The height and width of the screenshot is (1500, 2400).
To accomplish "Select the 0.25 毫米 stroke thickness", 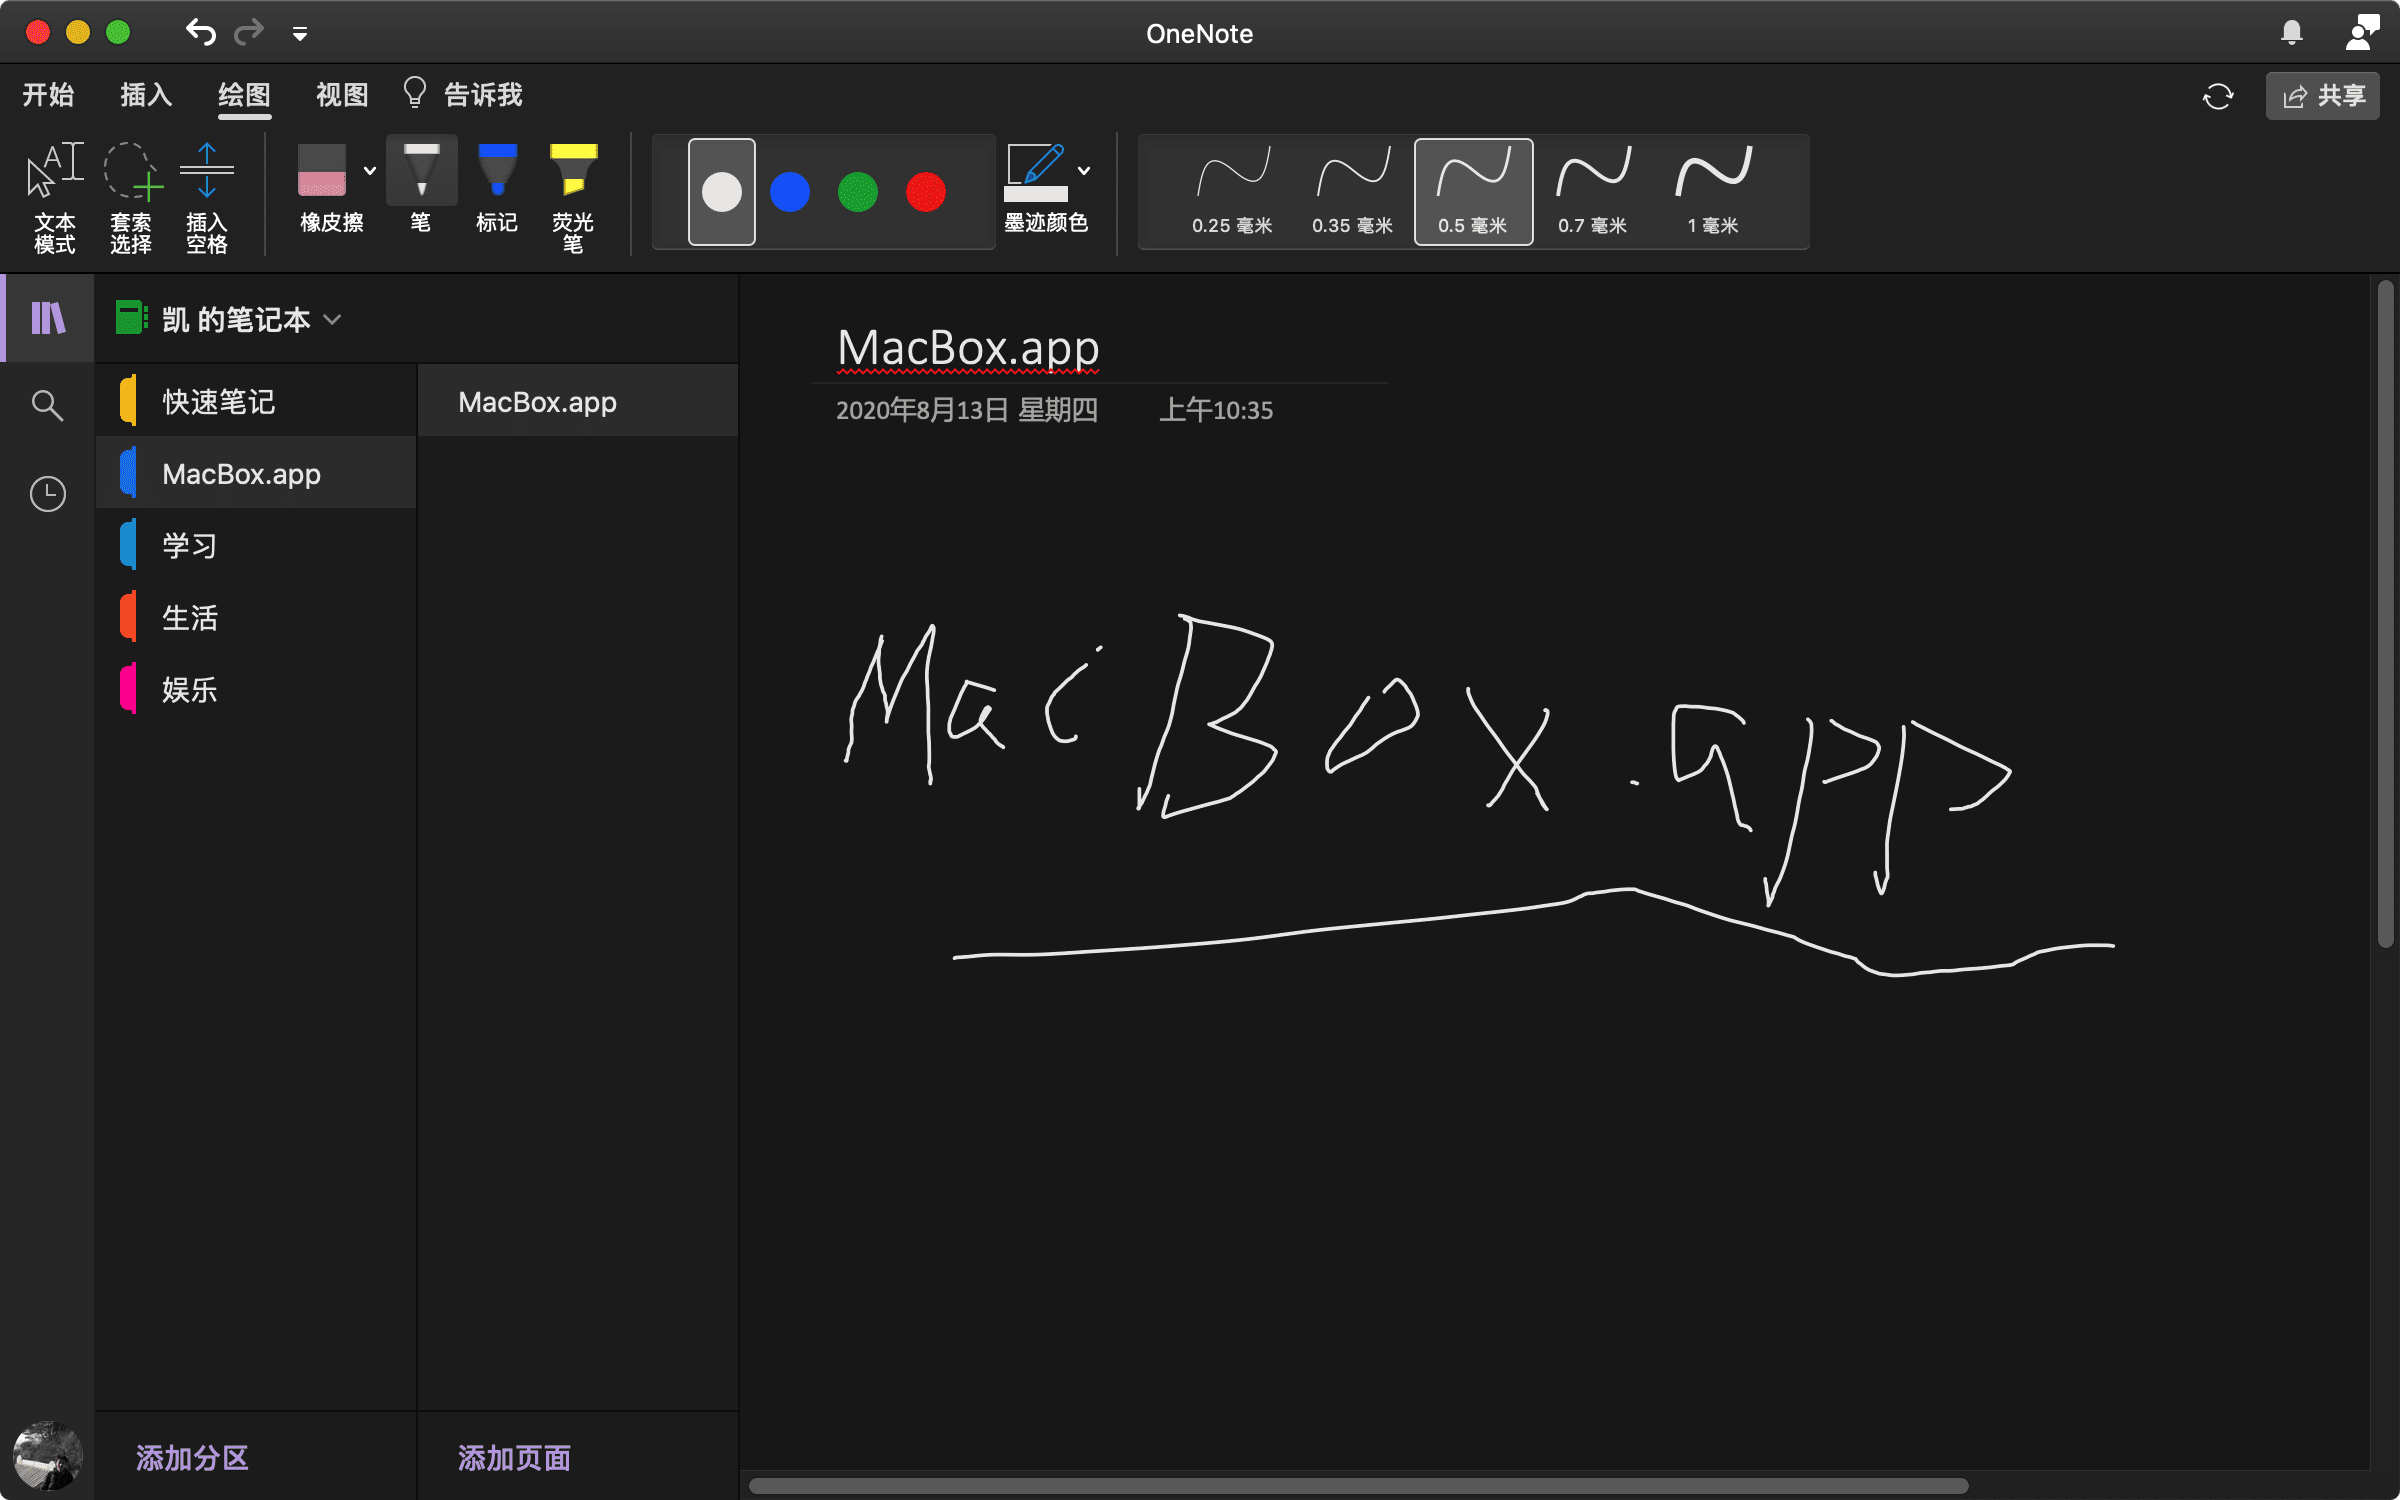I will pyautogui.click(x=1233, y=190).
